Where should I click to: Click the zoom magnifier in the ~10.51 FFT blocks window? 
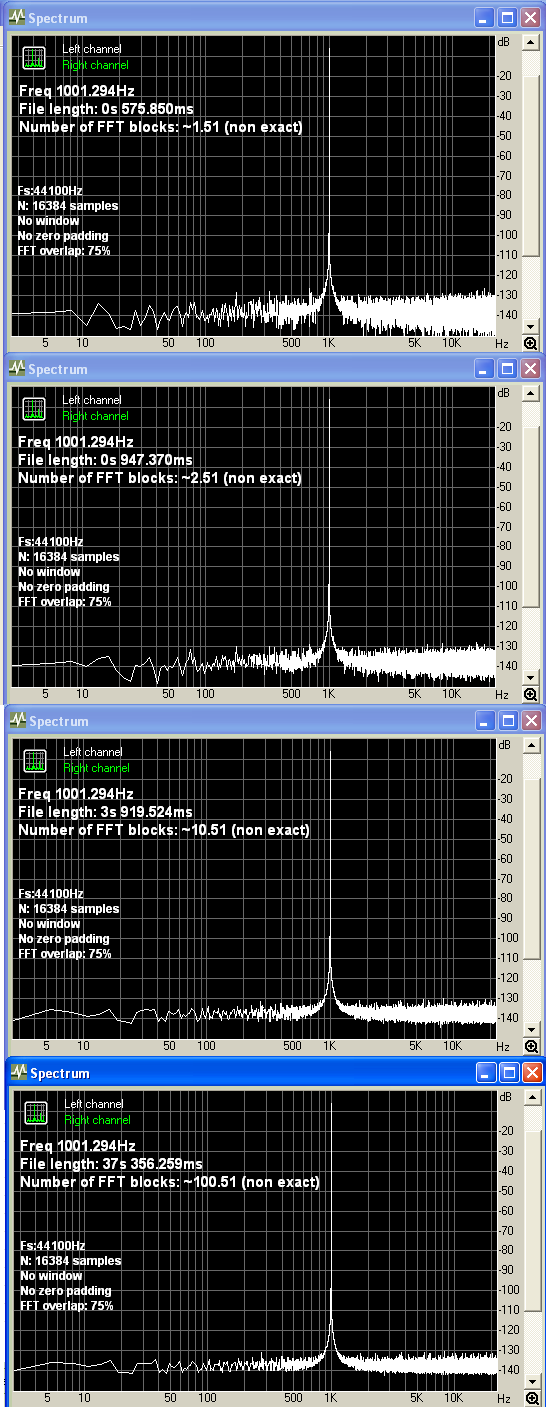point(531,1046)
